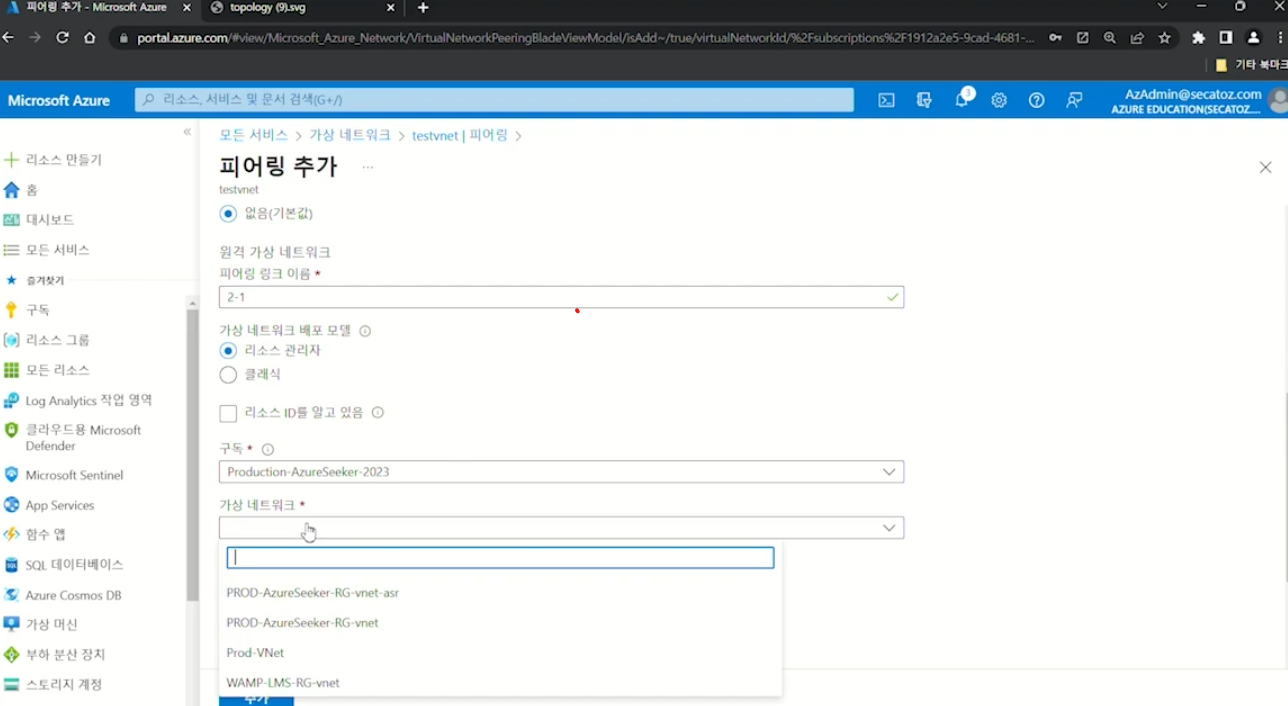This screenshot has width=1288, height=706.
Task: Open the feedback icon in header
Action: click(1074, 100)
